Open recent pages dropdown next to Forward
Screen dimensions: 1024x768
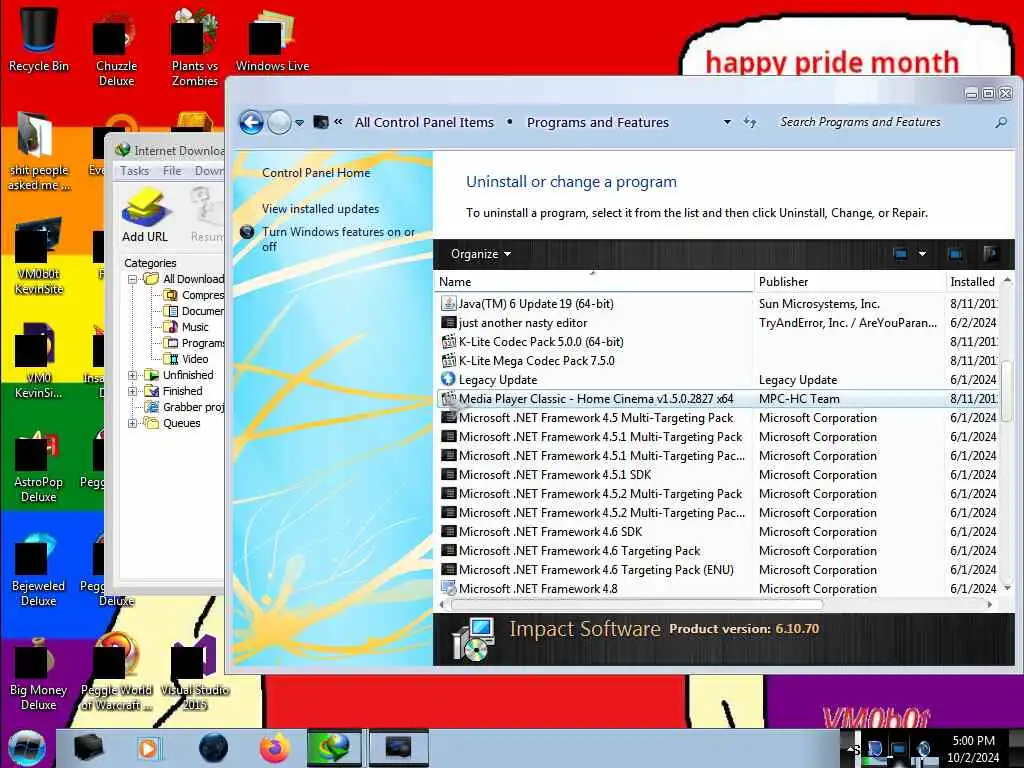click(299, 123)
